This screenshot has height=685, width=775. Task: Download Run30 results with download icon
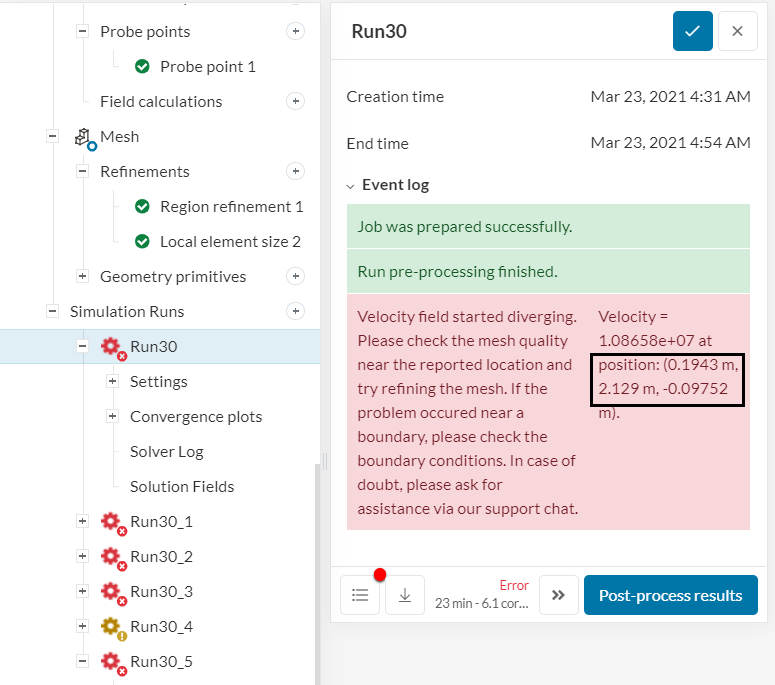405,595
